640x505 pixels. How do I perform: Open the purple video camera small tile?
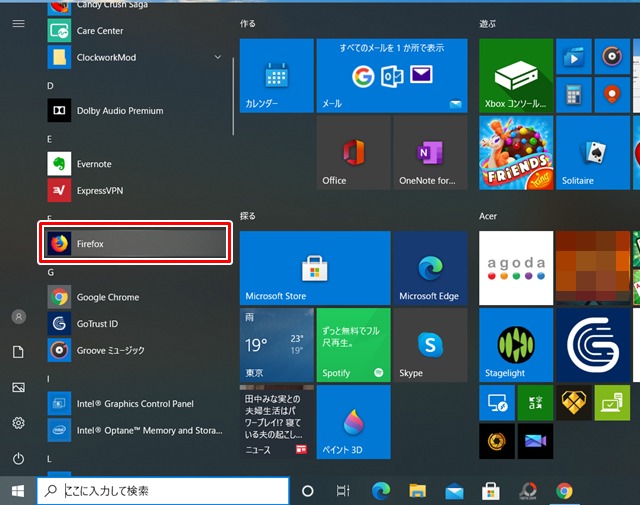[x=535, y=441]
